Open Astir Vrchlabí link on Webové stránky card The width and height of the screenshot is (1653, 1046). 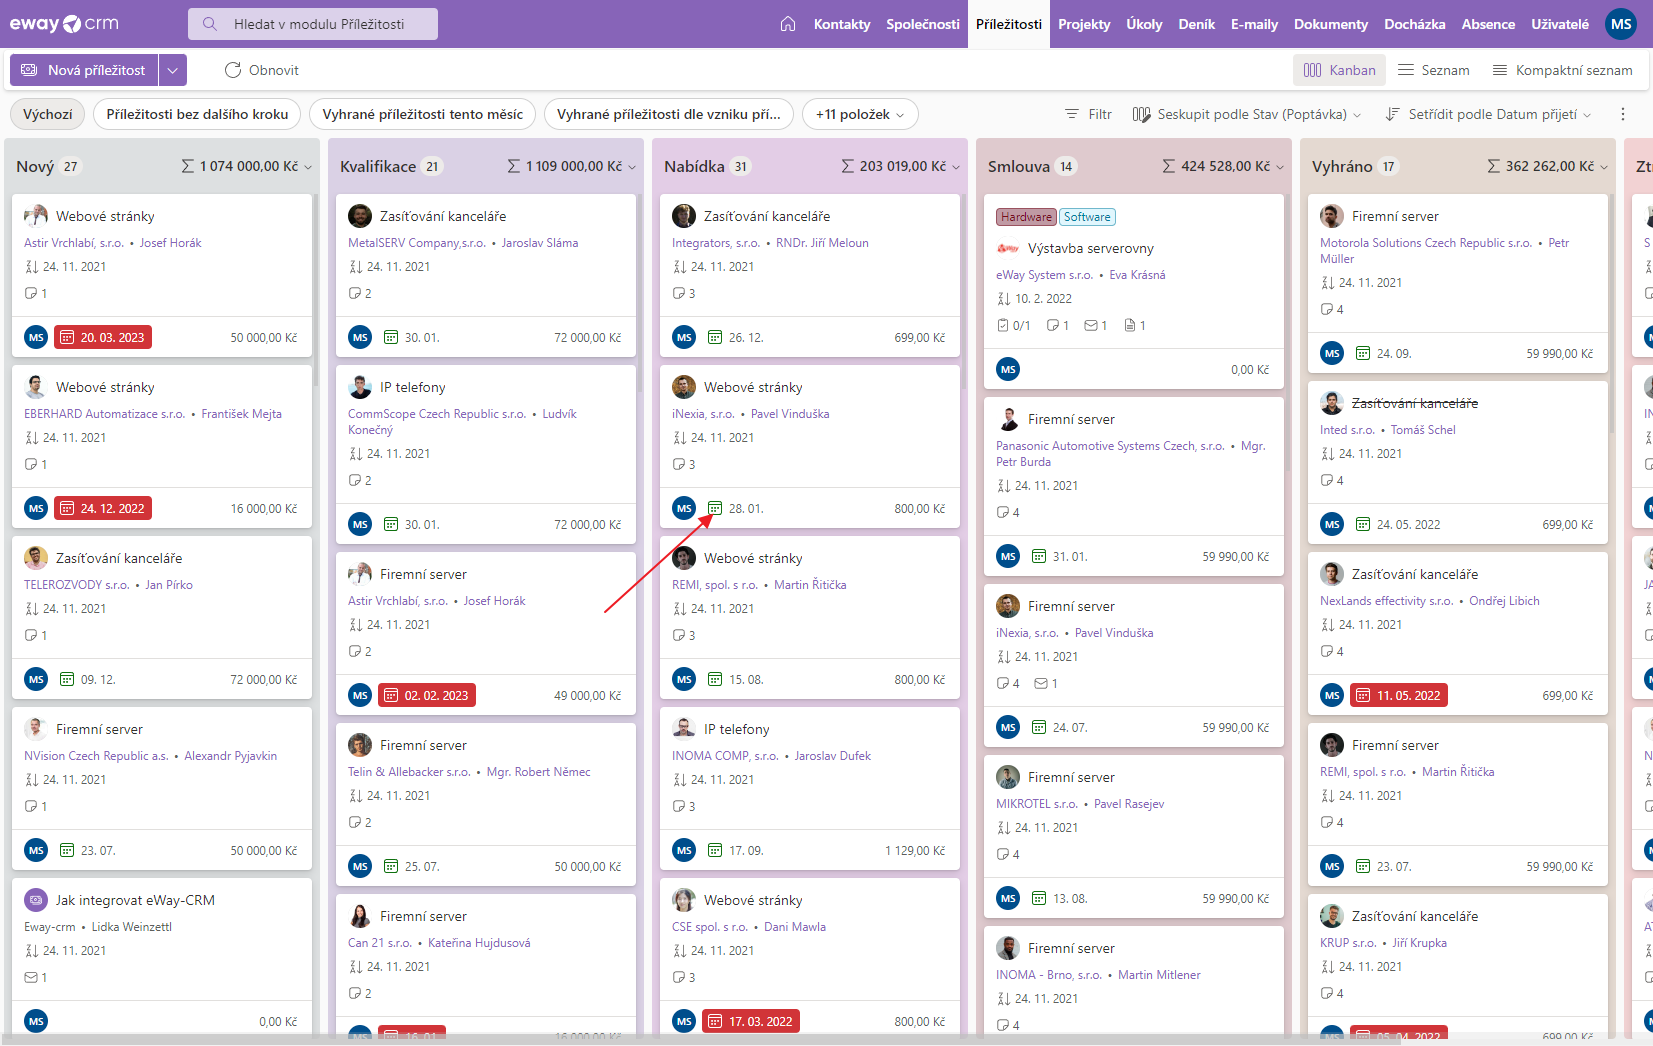tap(74, 243)
